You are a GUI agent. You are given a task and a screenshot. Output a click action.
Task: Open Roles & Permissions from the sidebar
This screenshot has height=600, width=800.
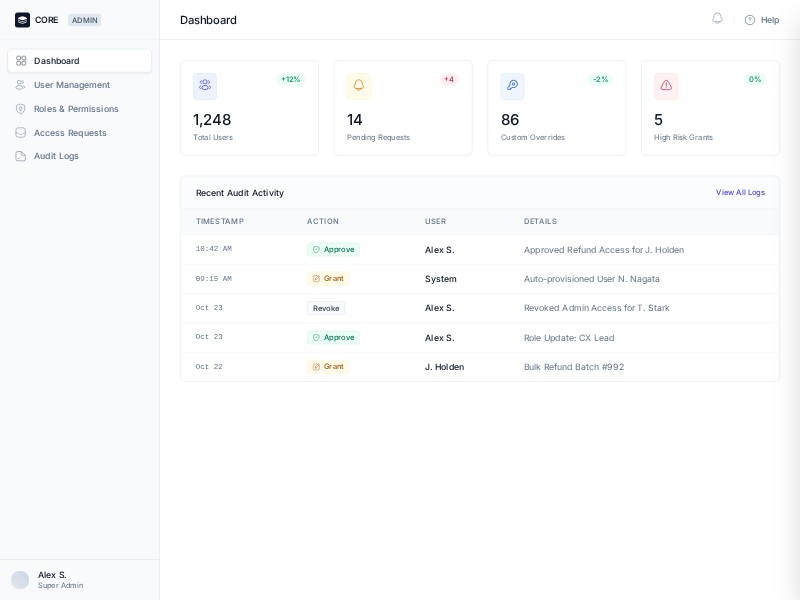tap(75, 109)
